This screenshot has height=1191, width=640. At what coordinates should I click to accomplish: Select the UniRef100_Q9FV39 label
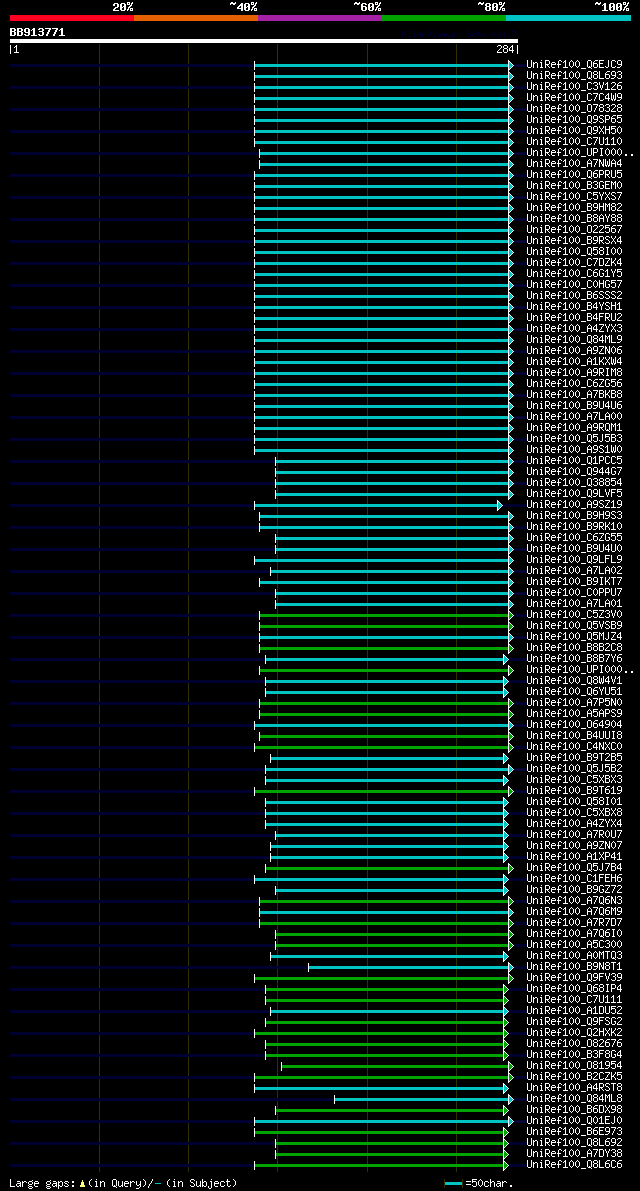click(574, 978)
